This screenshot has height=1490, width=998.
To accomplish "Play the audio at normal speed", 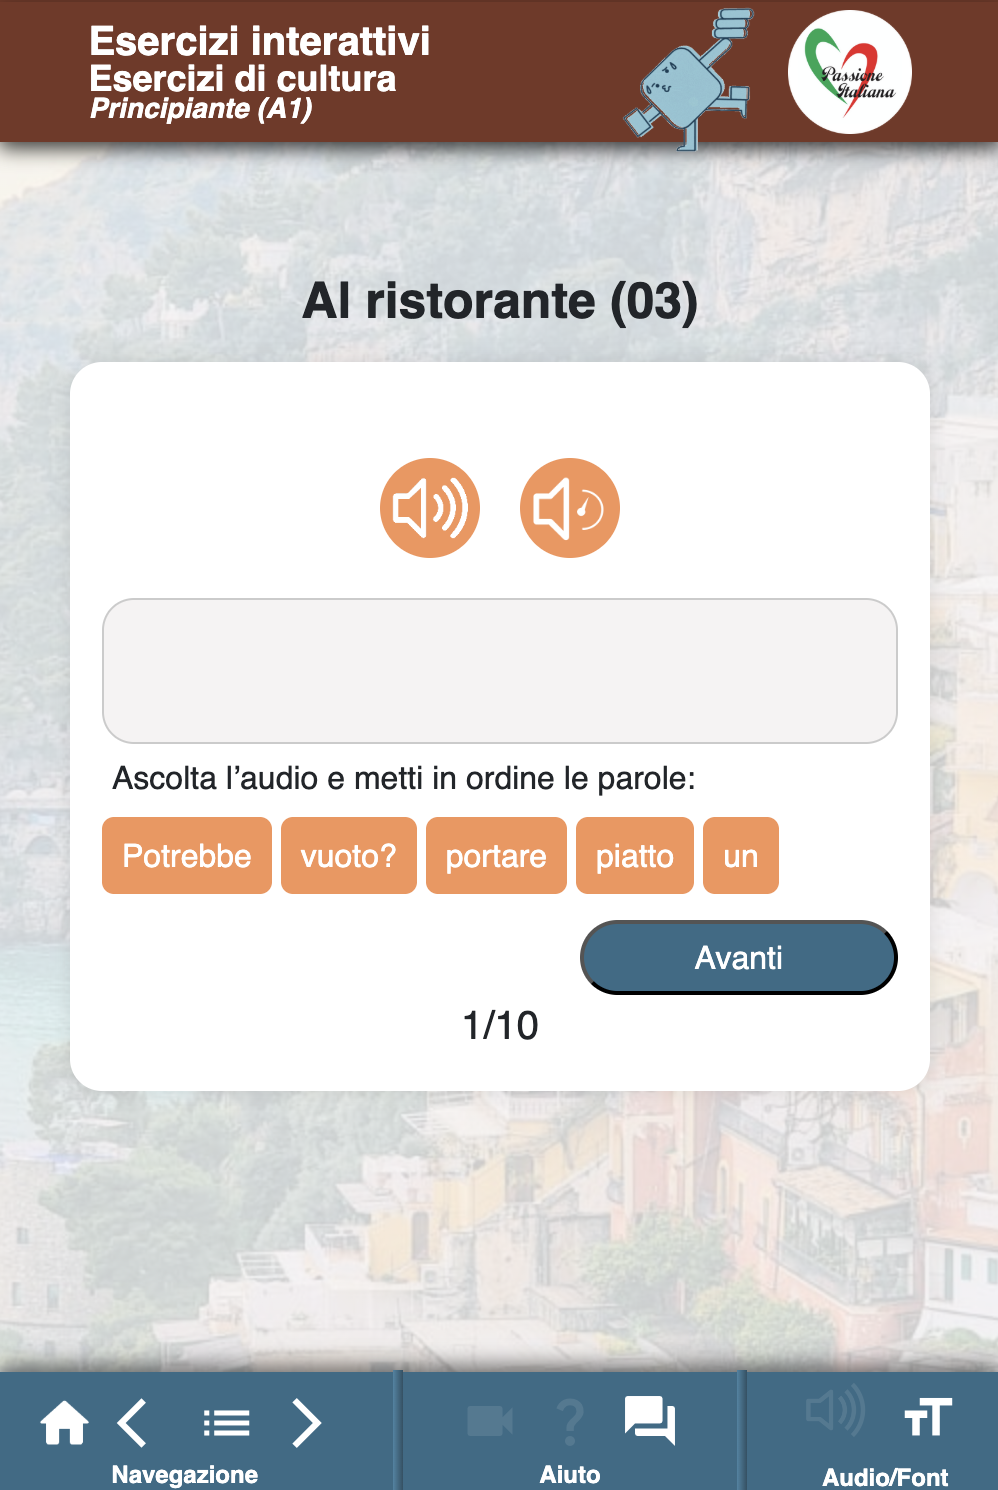I will [430, 508].
